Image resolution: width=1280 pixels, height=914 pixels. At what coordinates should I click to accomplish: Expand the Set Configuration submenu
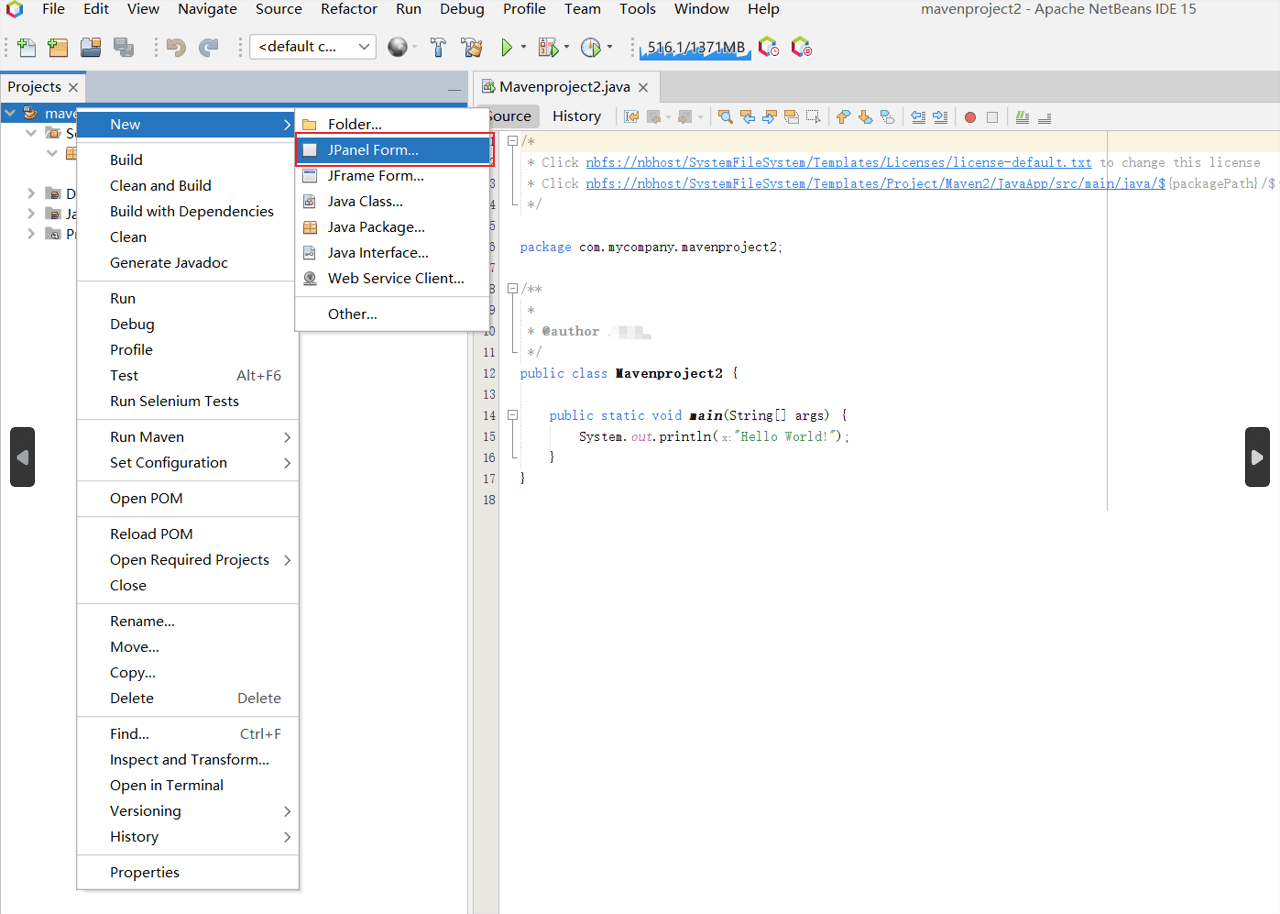(188, 463)
